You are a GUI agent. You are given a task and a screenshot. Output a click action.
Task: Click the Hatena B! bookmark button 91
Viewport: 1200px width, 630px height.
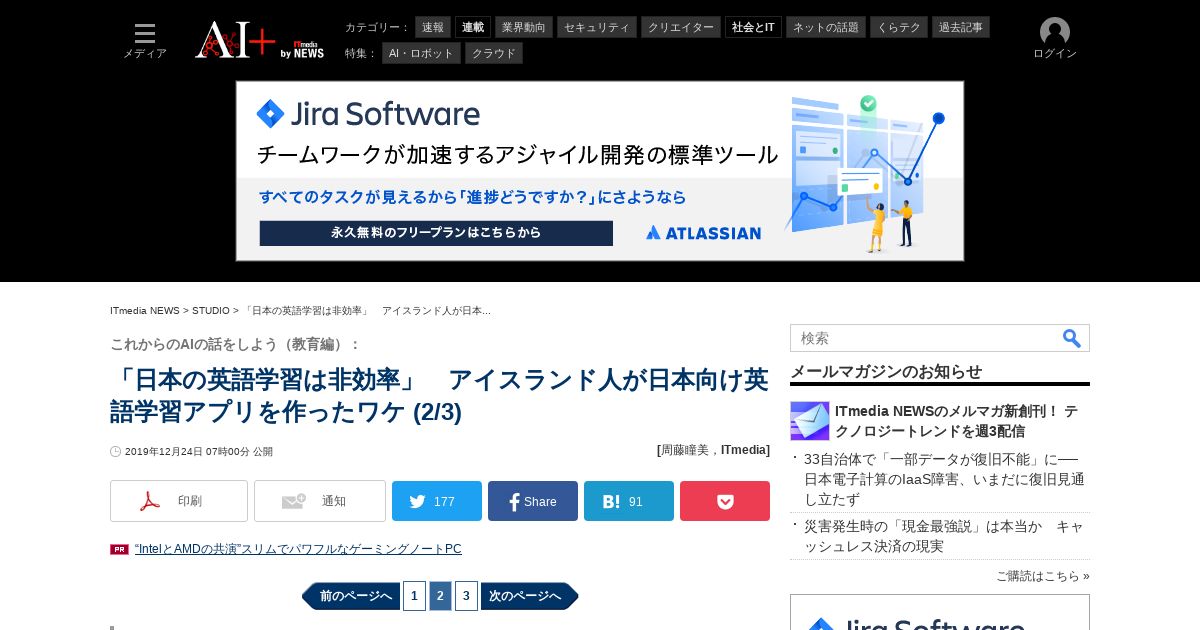click(x=629, y=501)
